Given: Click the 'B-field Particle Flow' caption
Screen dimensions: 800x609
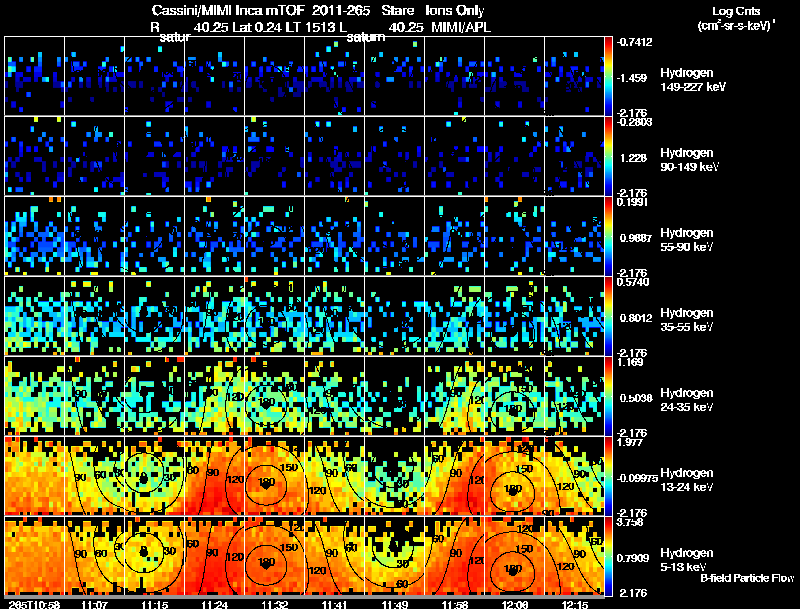Looking at the screenshot, I should tap(747, 578).
